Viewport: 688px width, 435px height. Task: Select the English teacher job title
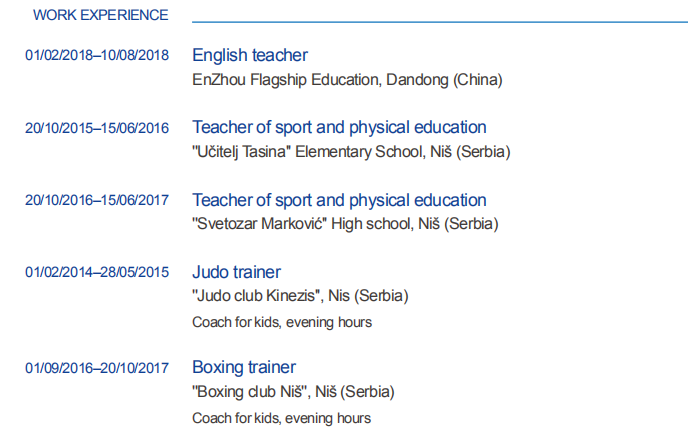[250, 55]
